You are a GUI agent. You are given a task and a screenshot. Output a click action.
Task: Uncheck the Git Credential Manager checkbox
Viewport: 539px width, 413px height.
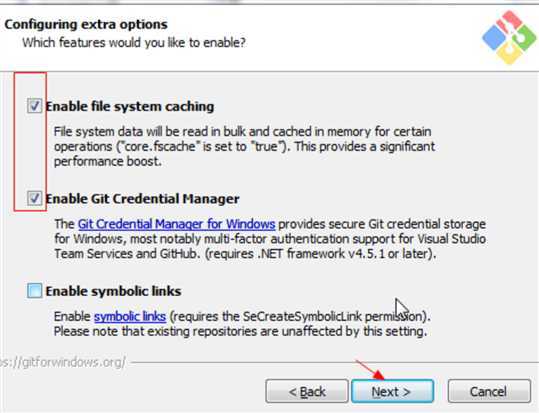[34, 198]
